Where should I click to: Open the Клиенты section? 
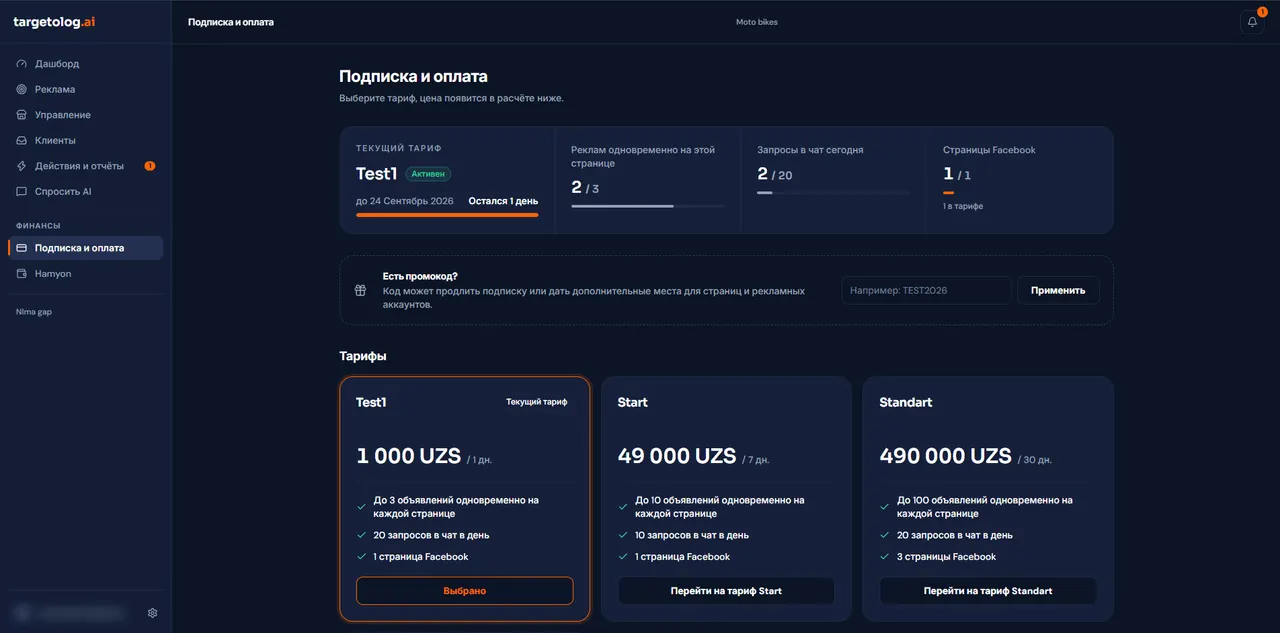pos(85,141)
